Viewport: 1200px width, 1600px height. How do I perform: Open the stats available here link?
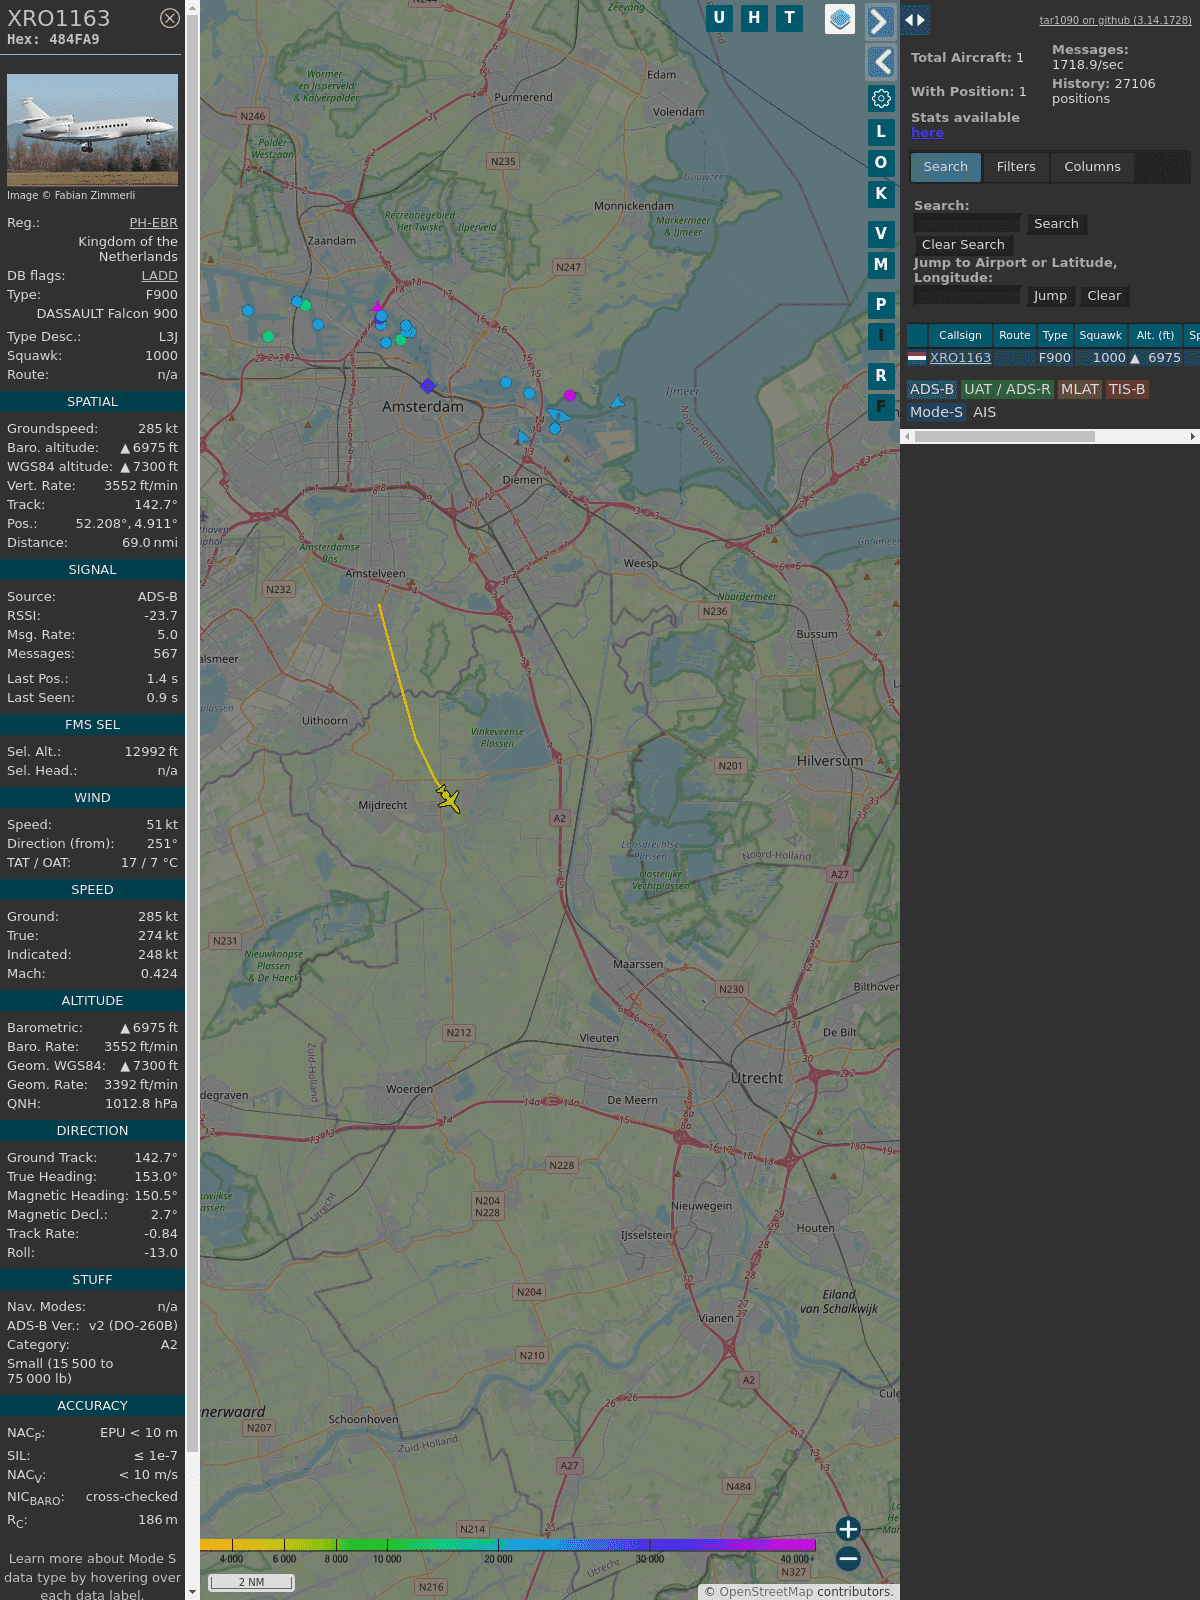pos(927,133)
